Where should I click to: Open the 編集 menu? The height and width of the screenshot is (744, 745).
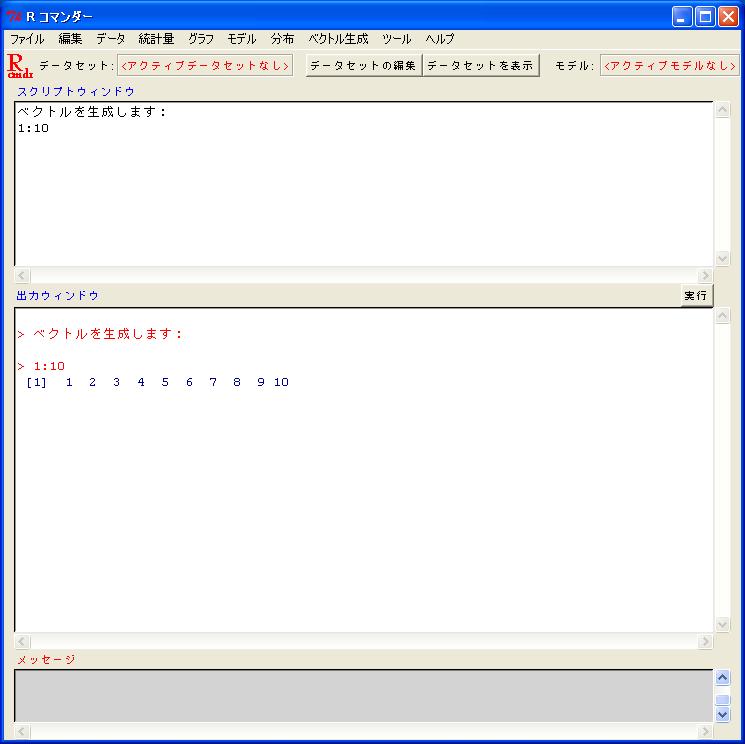(70, 39)
